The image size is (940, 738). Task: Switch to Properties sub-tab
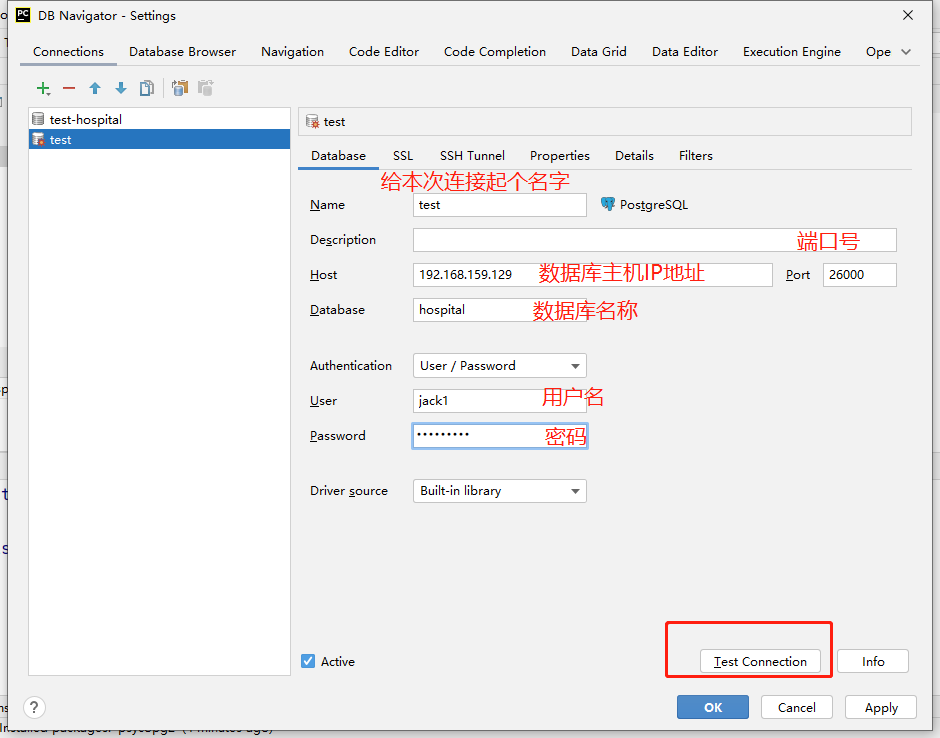click(x=560, y=156)
